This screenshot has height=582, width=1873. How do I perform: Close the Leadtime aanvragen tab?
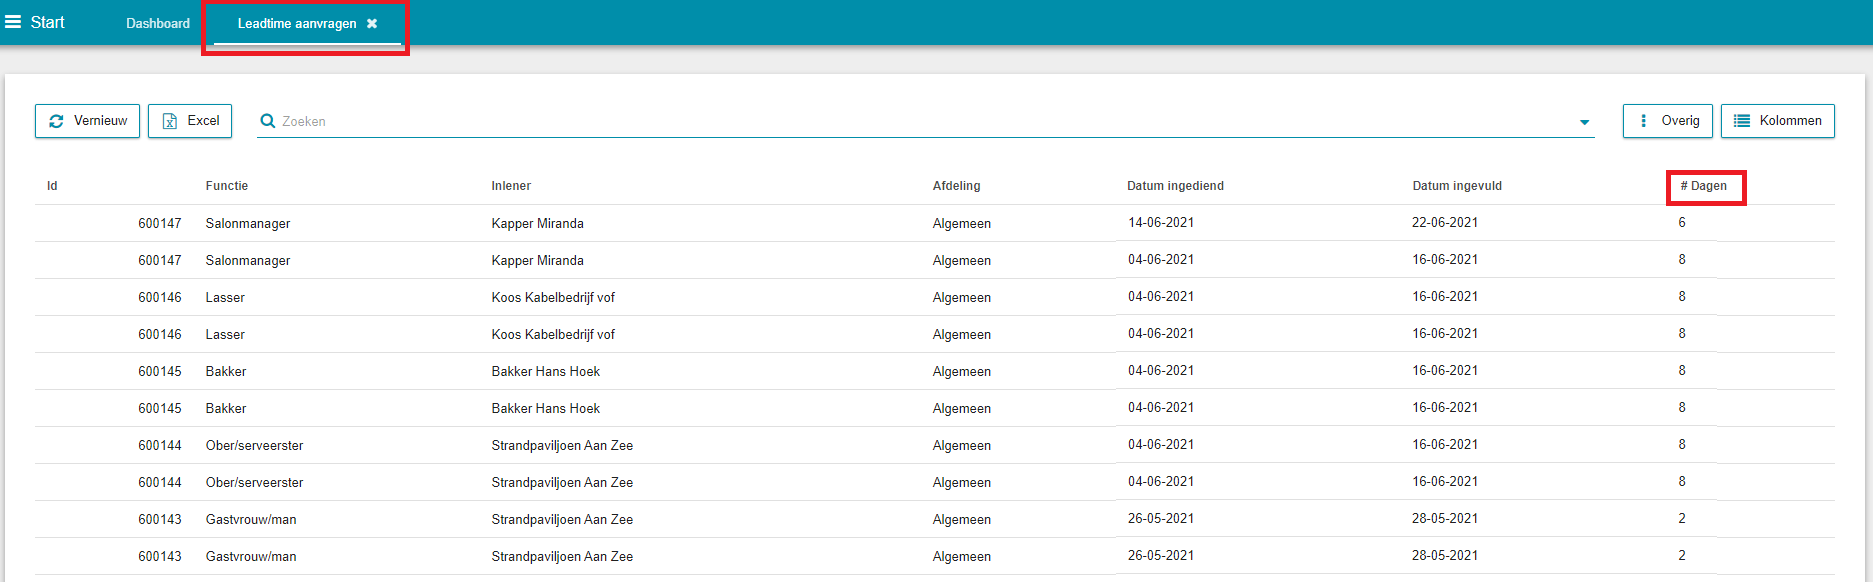(x=372, y=23)
